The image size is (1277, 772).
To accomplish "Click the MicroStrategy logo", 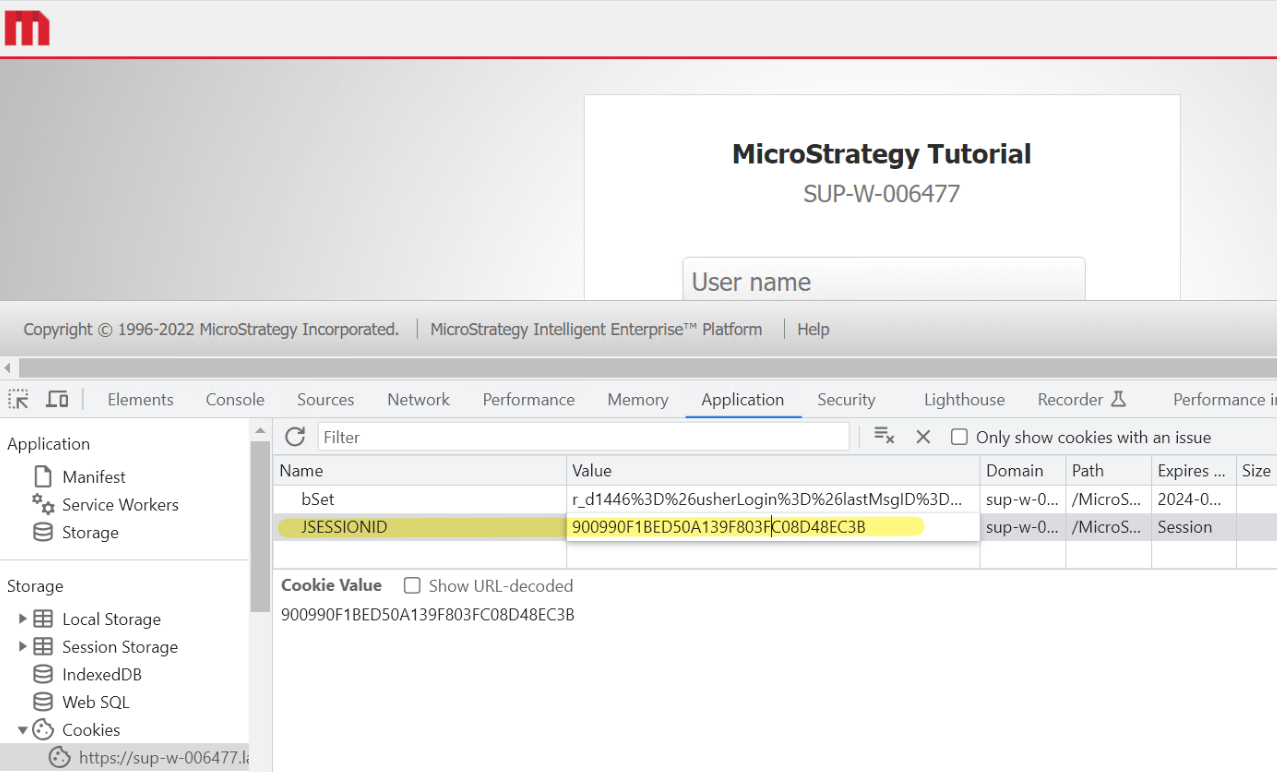I will (27, 29).
